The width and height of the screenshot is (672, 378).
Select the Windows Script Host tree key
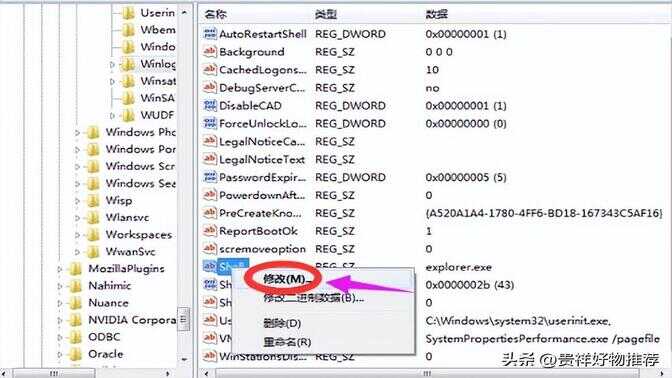[141, 166]
